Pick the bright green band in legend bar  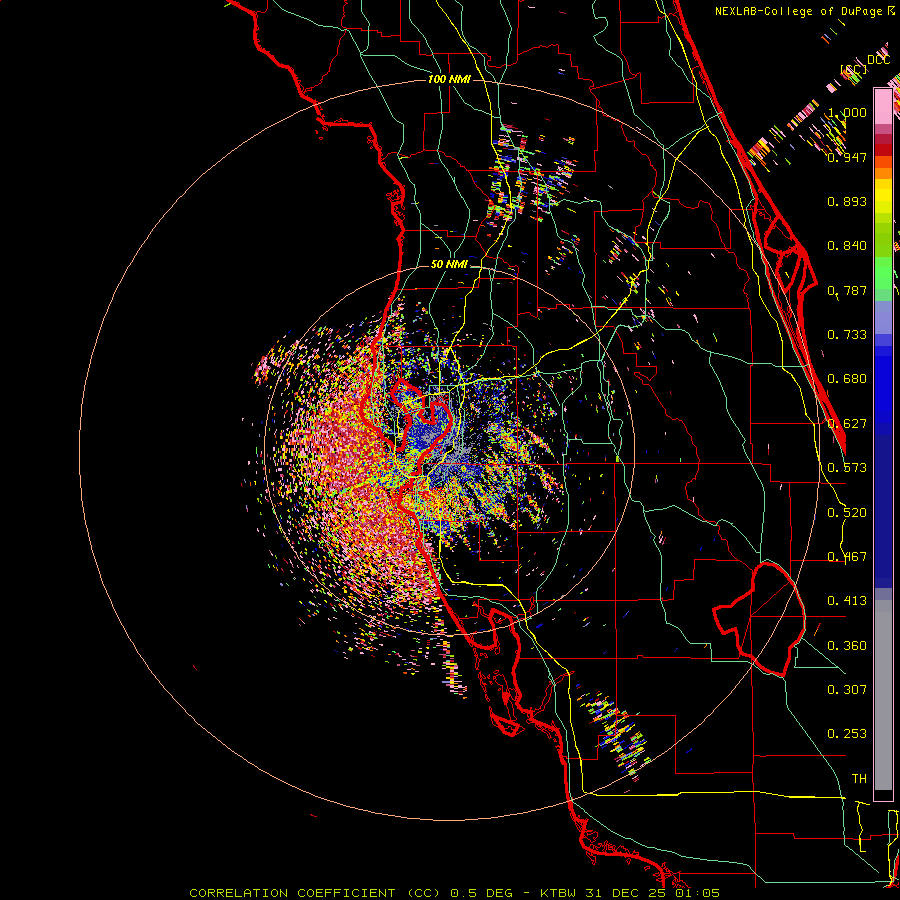883,273
